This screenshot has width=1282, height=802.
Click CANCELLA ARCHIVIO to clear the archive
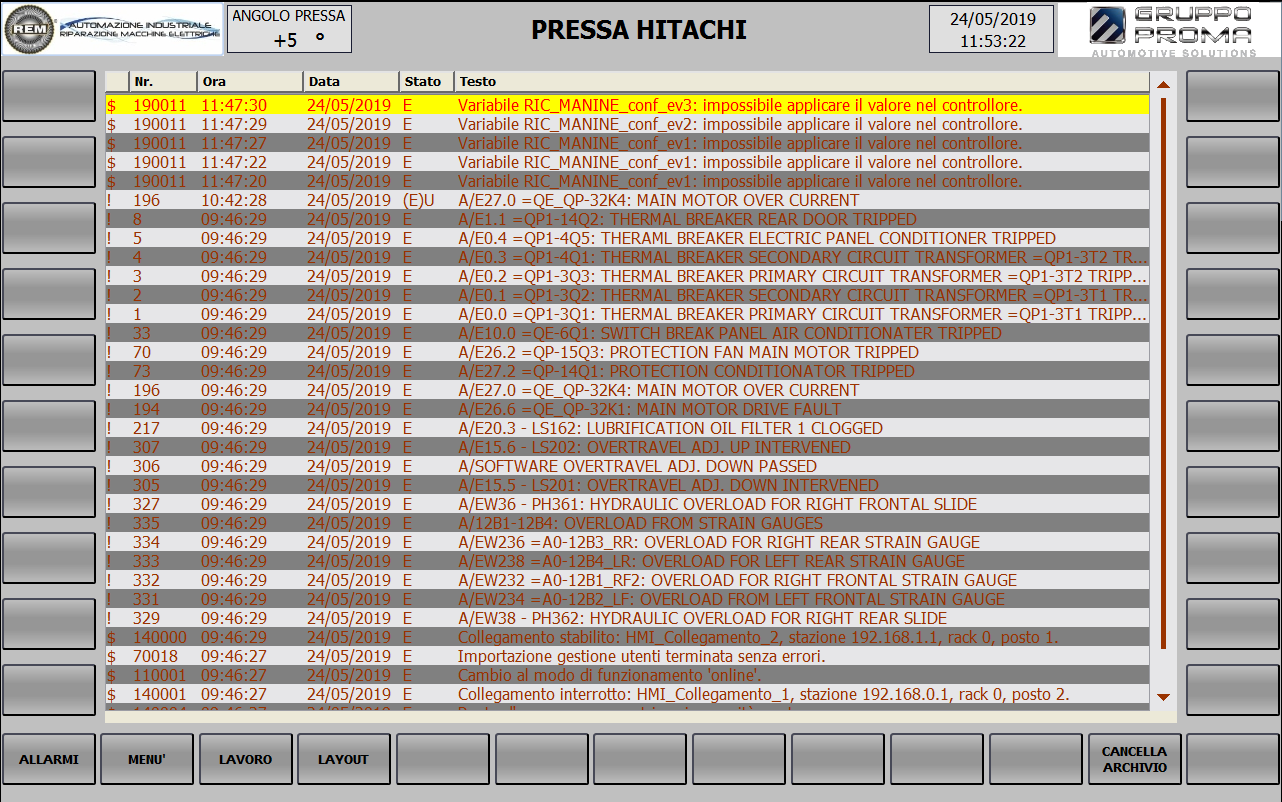[x=1134, y=760]
